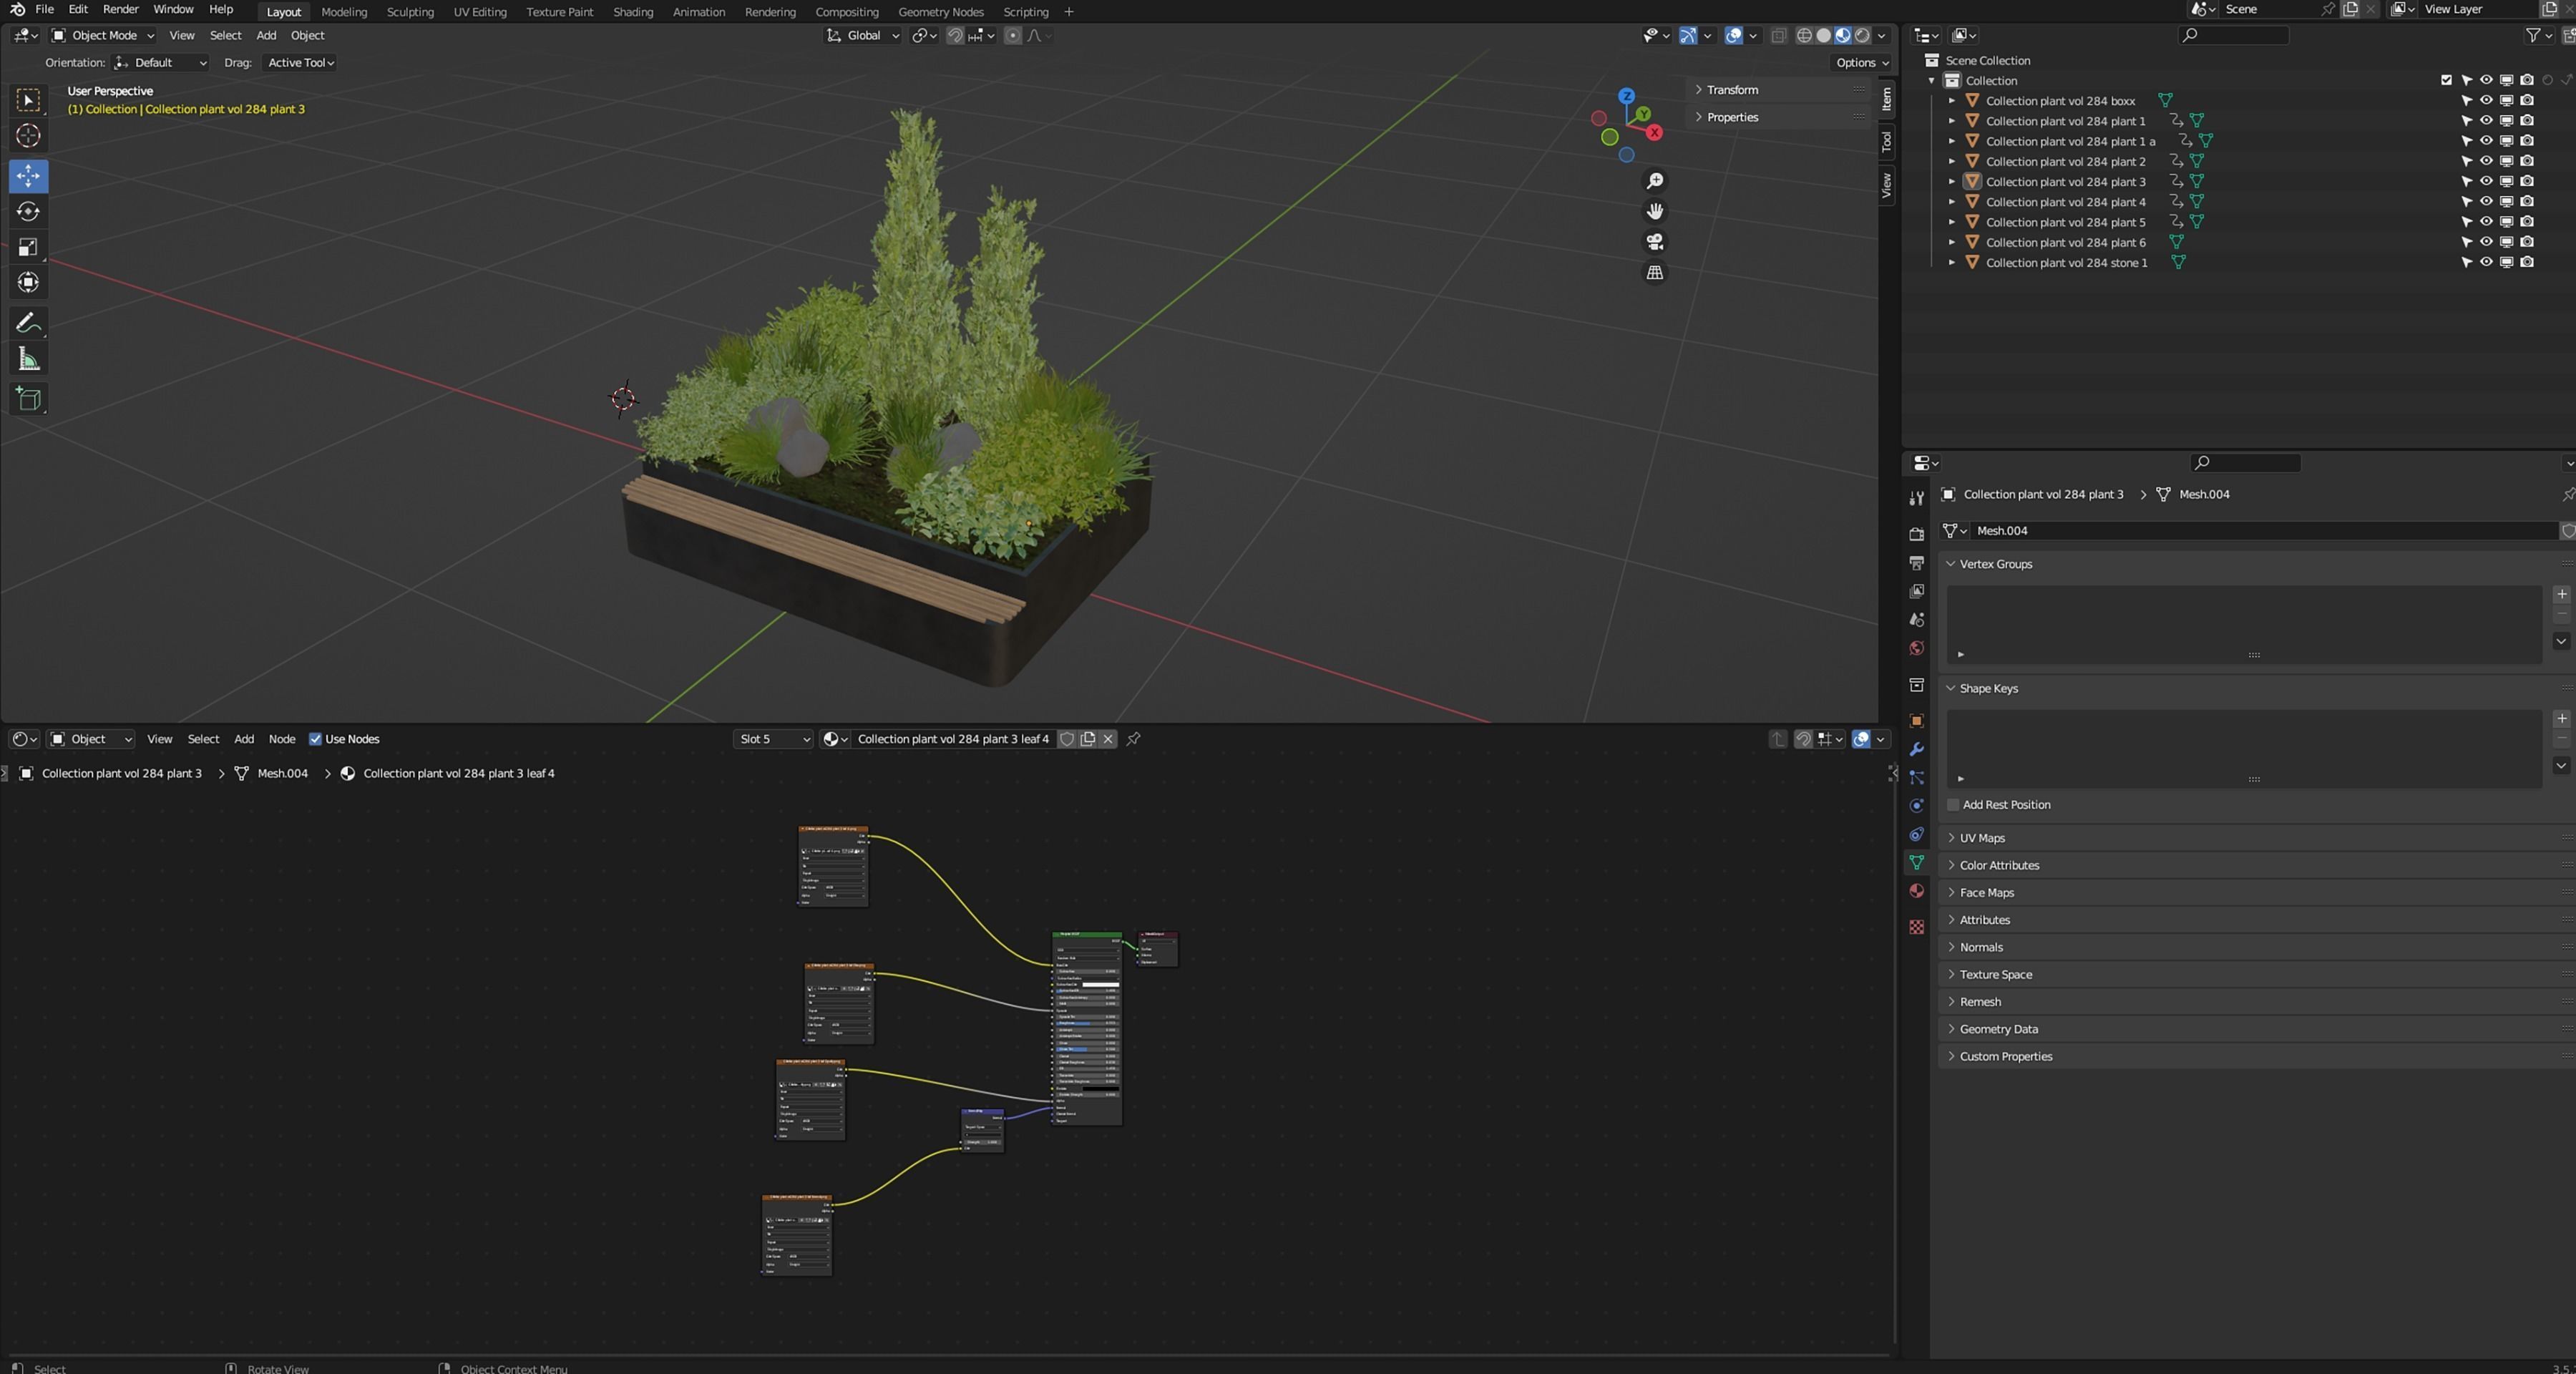This screenshot has width=2576, height=1374.
Task: Pin the node editor material
Action: pyautogui.click(x=1133, y=739)
